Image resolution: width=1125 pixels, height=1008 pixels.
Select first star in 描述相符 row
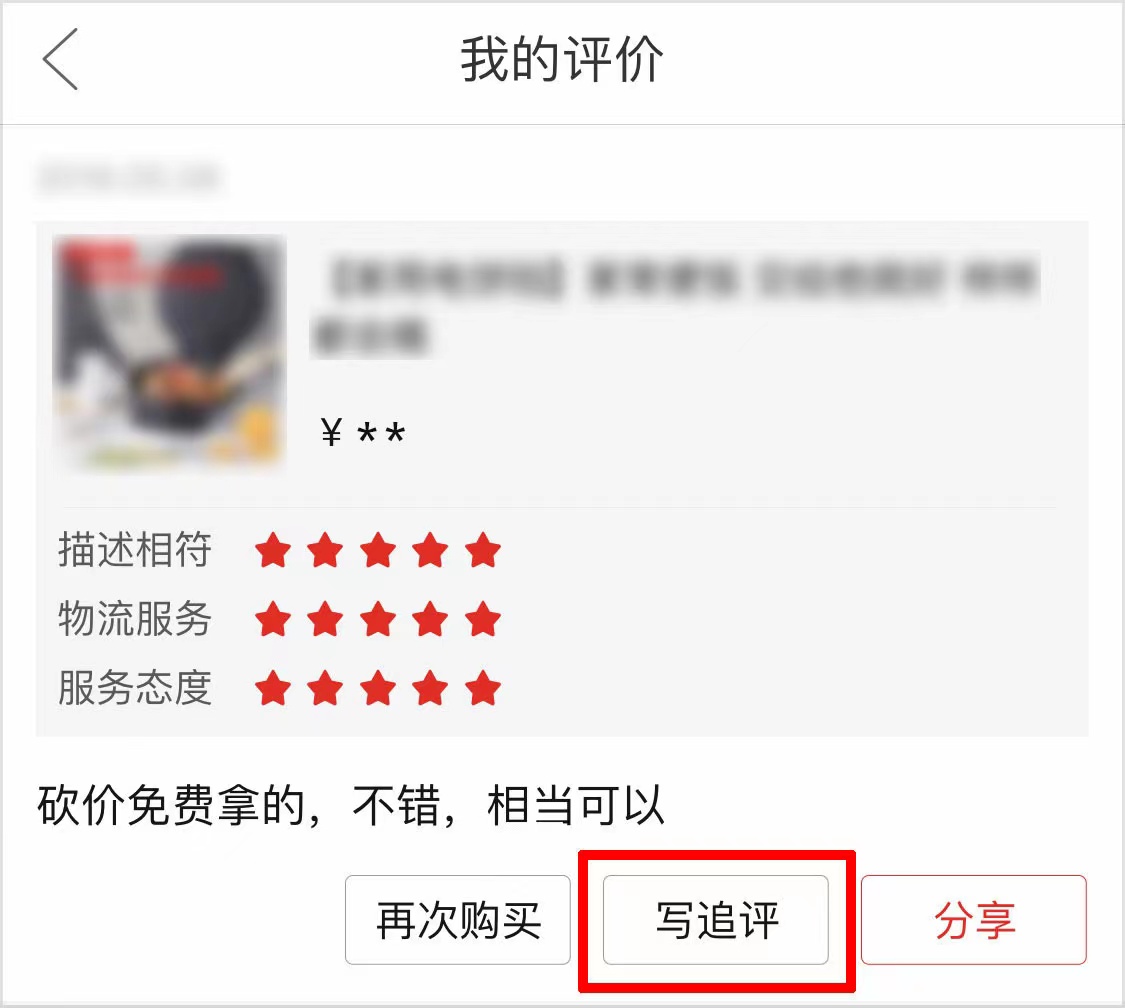click(x=273, y=550)
